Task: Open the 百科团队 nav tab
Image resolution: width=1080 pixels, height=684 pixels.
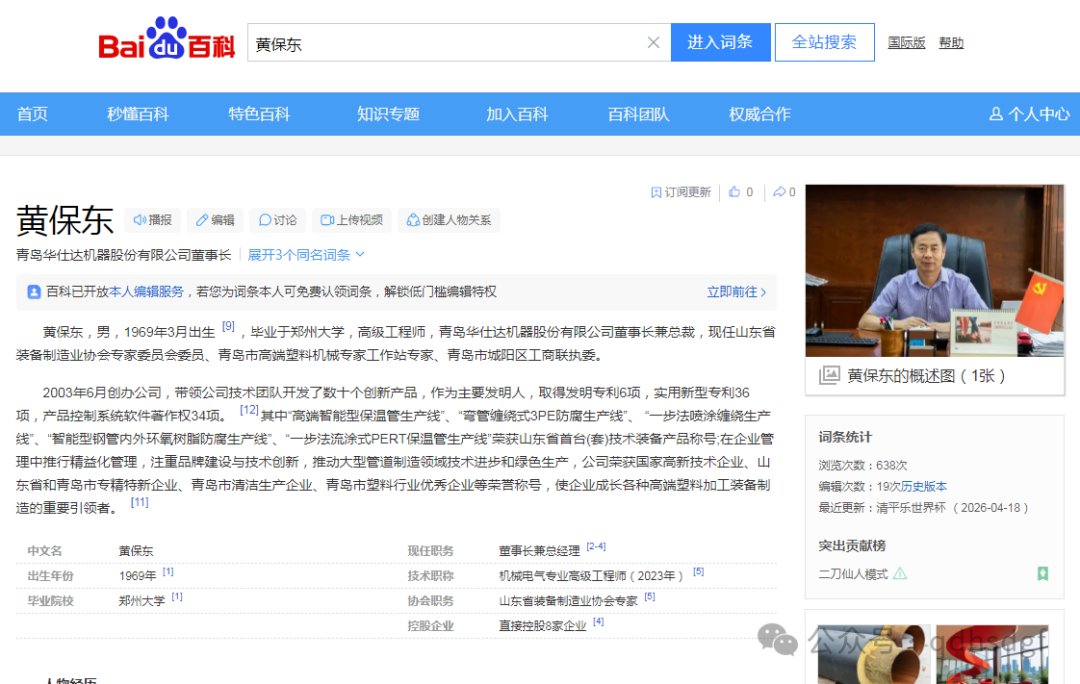Action: coord(638,114)
